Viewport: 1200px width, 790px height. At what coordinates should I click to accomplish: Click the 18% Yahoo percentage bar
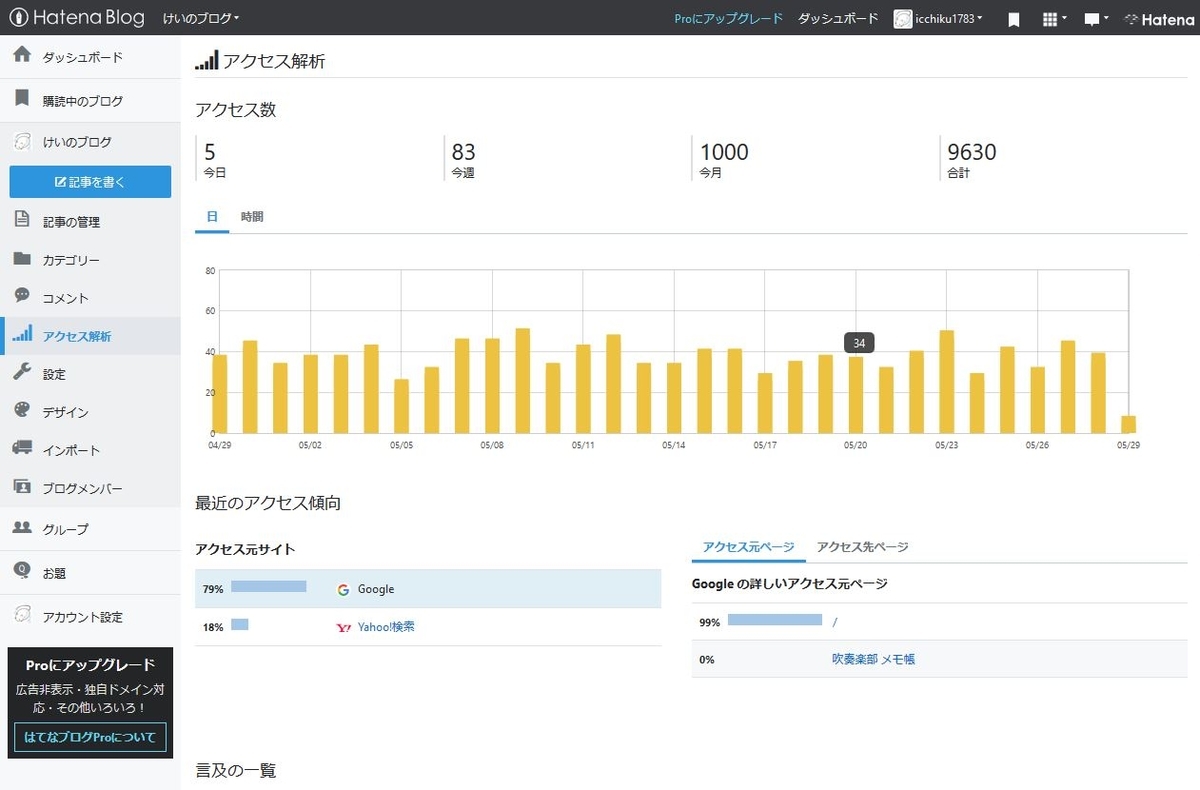coord(240,624)
